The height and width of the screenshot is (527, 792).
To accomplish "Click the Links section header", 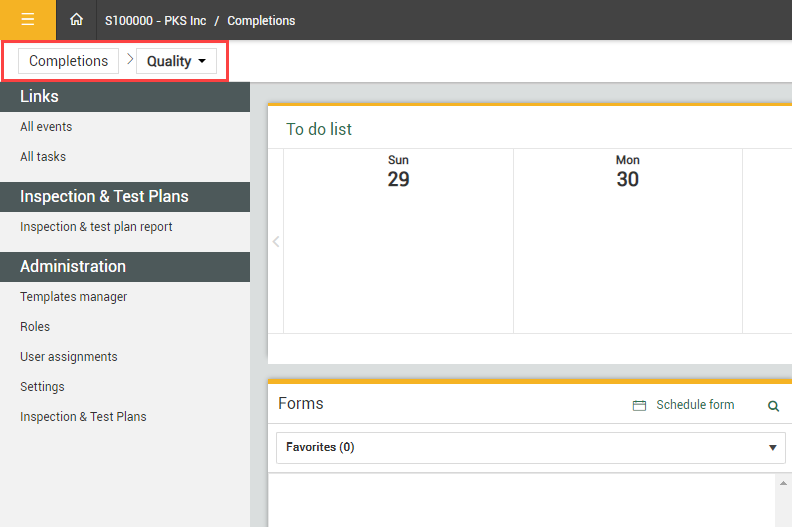I will 125,97.
